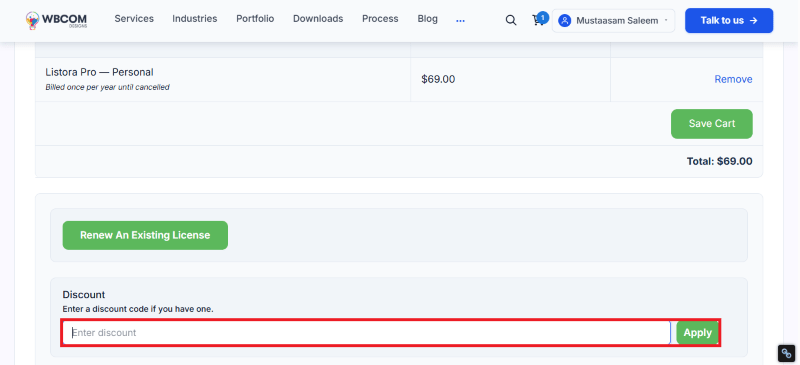This screenshot has height=365, width=800.
Task: Click the Listora Pro — Personal item name
Action: click(x=99, y=72)
